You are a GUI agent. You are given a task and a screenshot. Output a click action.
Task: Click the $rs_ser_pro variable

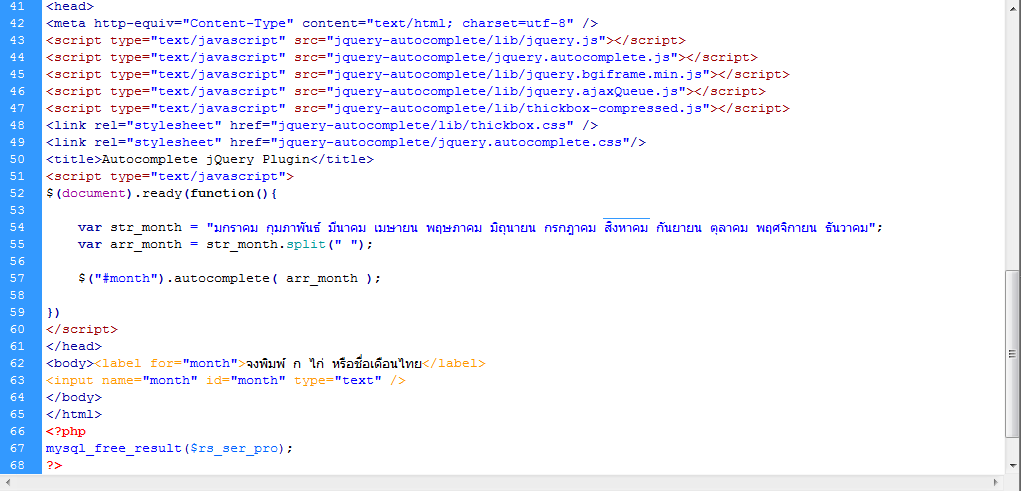tap(234, 448)
